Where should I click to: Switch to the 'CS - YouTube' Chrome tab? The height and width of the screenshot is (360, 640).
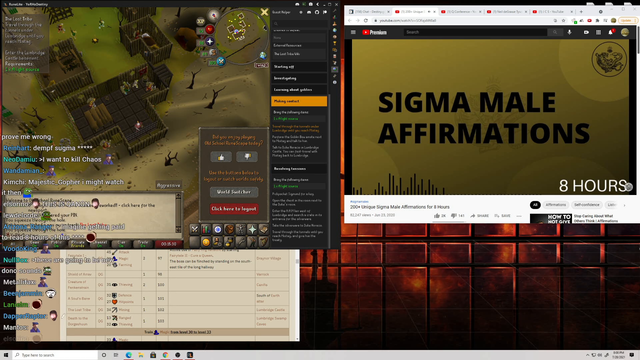pos(552,11)
